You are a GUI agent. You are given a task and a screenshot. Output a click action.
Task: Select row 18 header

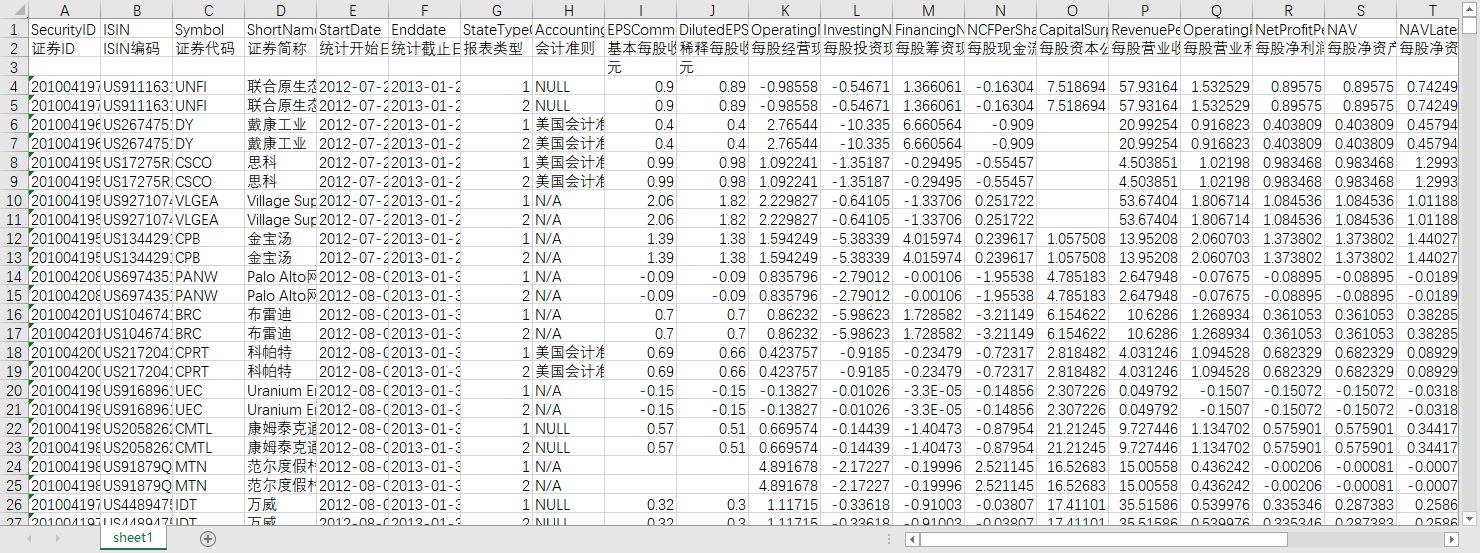tap(14, 352)
